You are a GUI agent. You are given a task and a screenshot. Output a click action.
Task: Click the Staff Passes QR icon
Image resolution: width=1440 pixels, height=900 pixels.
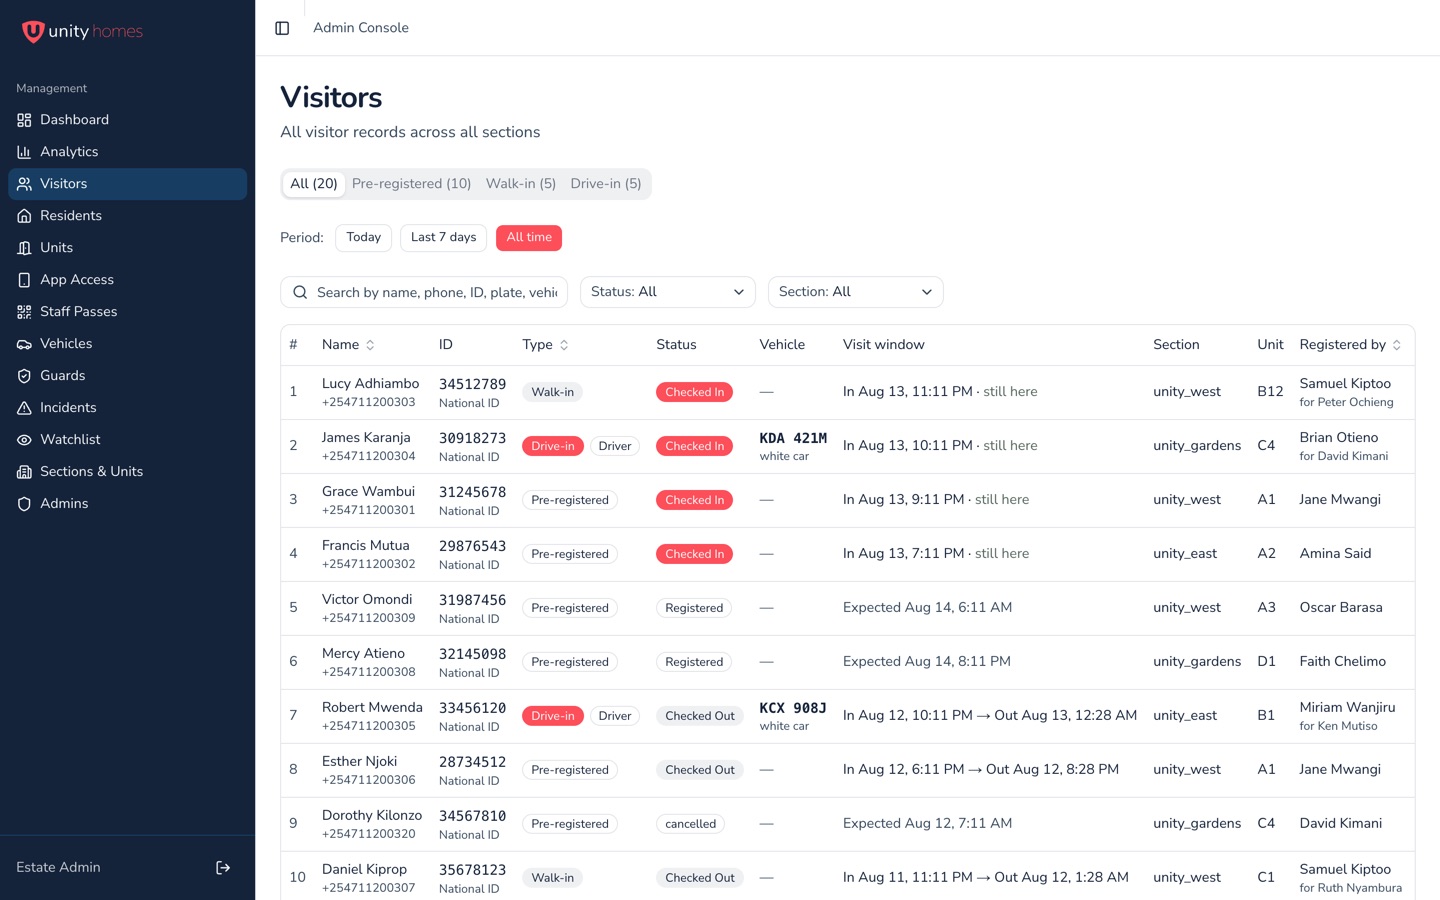click(x=24, y=312)
